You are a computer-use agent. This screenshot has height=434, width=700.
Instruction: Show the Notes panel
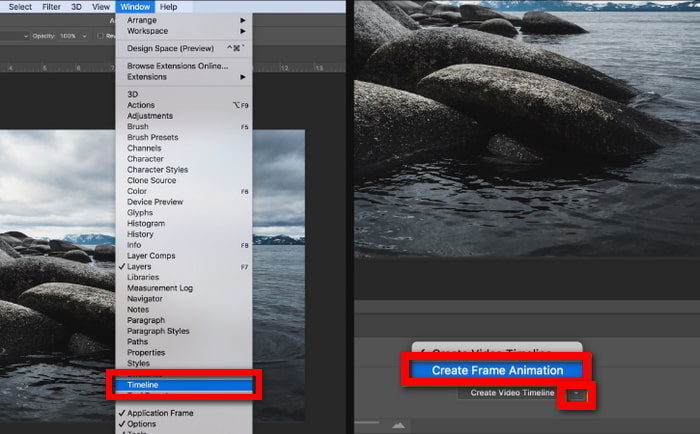coord(184,309)
